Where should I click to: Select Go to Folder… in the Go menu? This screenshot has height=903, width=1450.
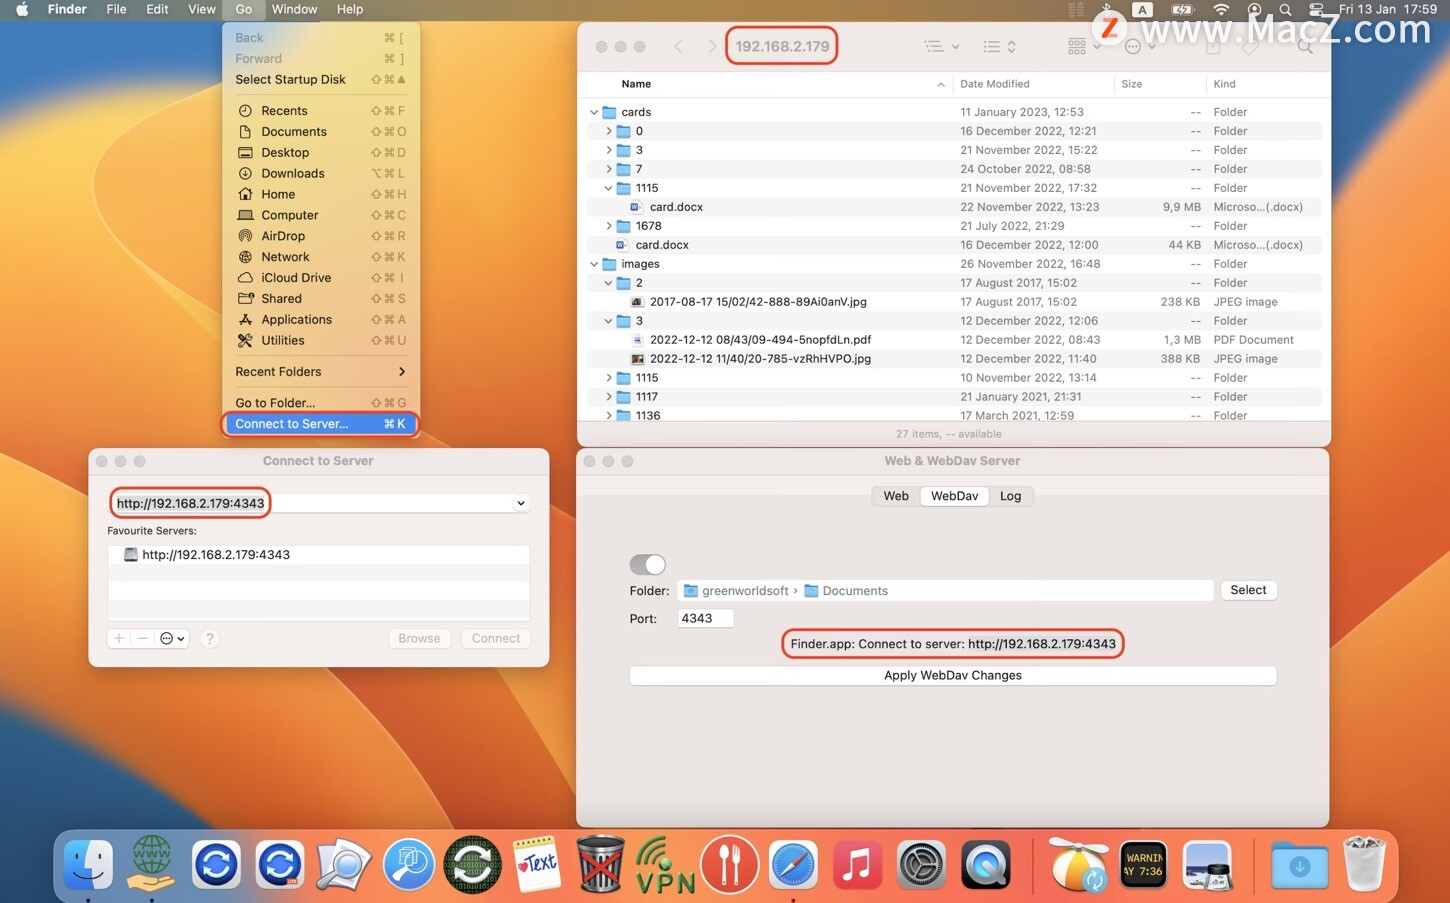320,403
